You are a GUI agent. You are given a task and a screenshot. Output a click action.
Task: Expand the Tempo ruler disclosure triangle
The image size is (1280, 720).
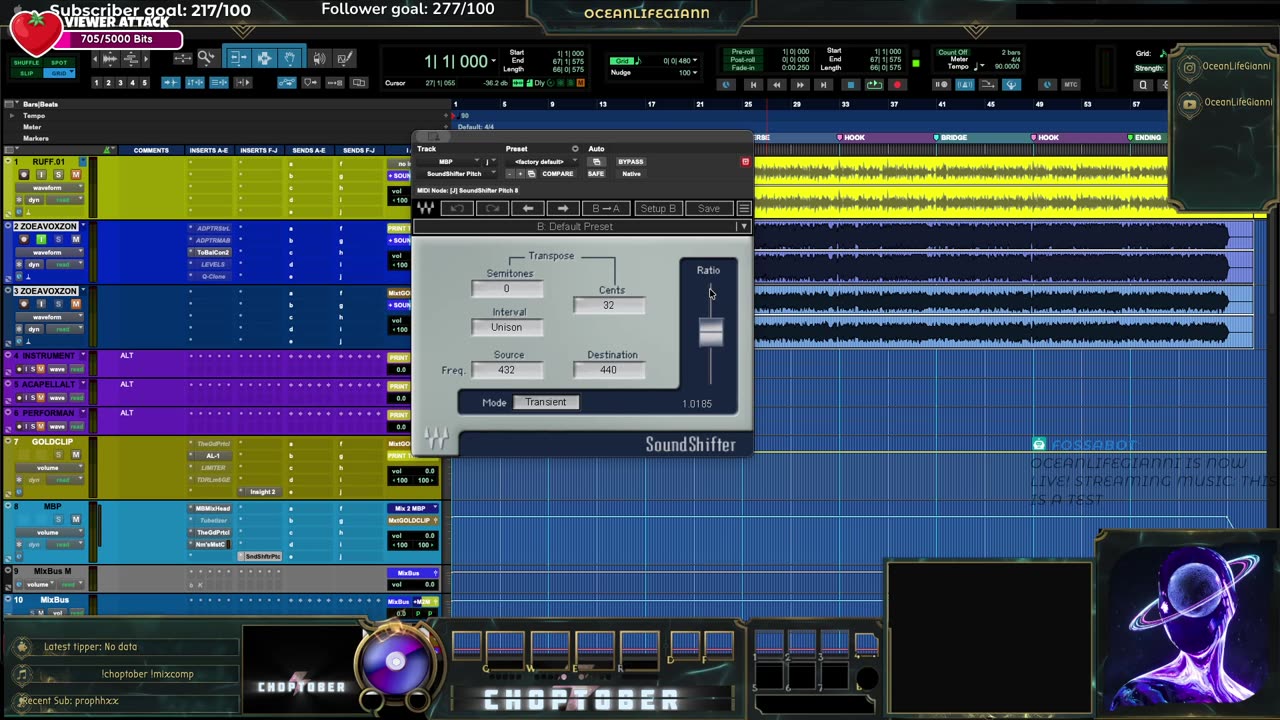coord(13,116)
